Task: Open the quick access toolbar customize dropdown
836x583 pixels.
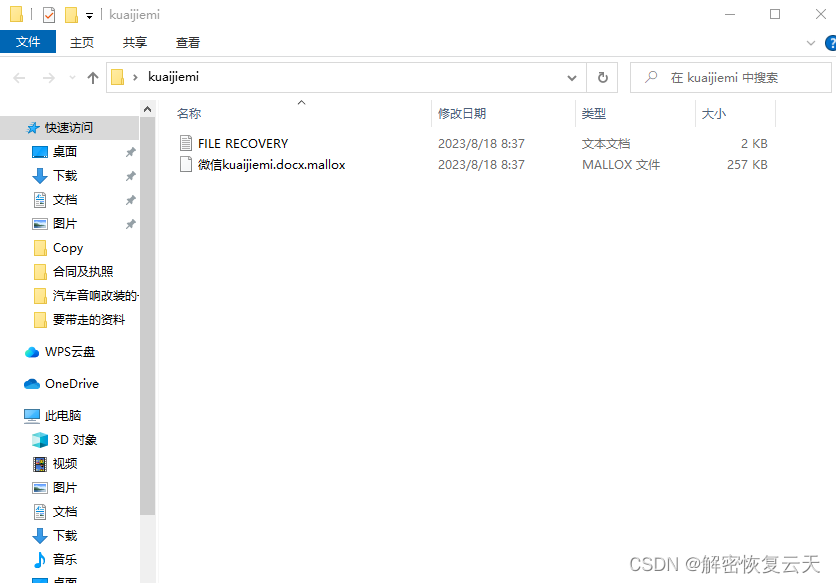Action: 88,14
